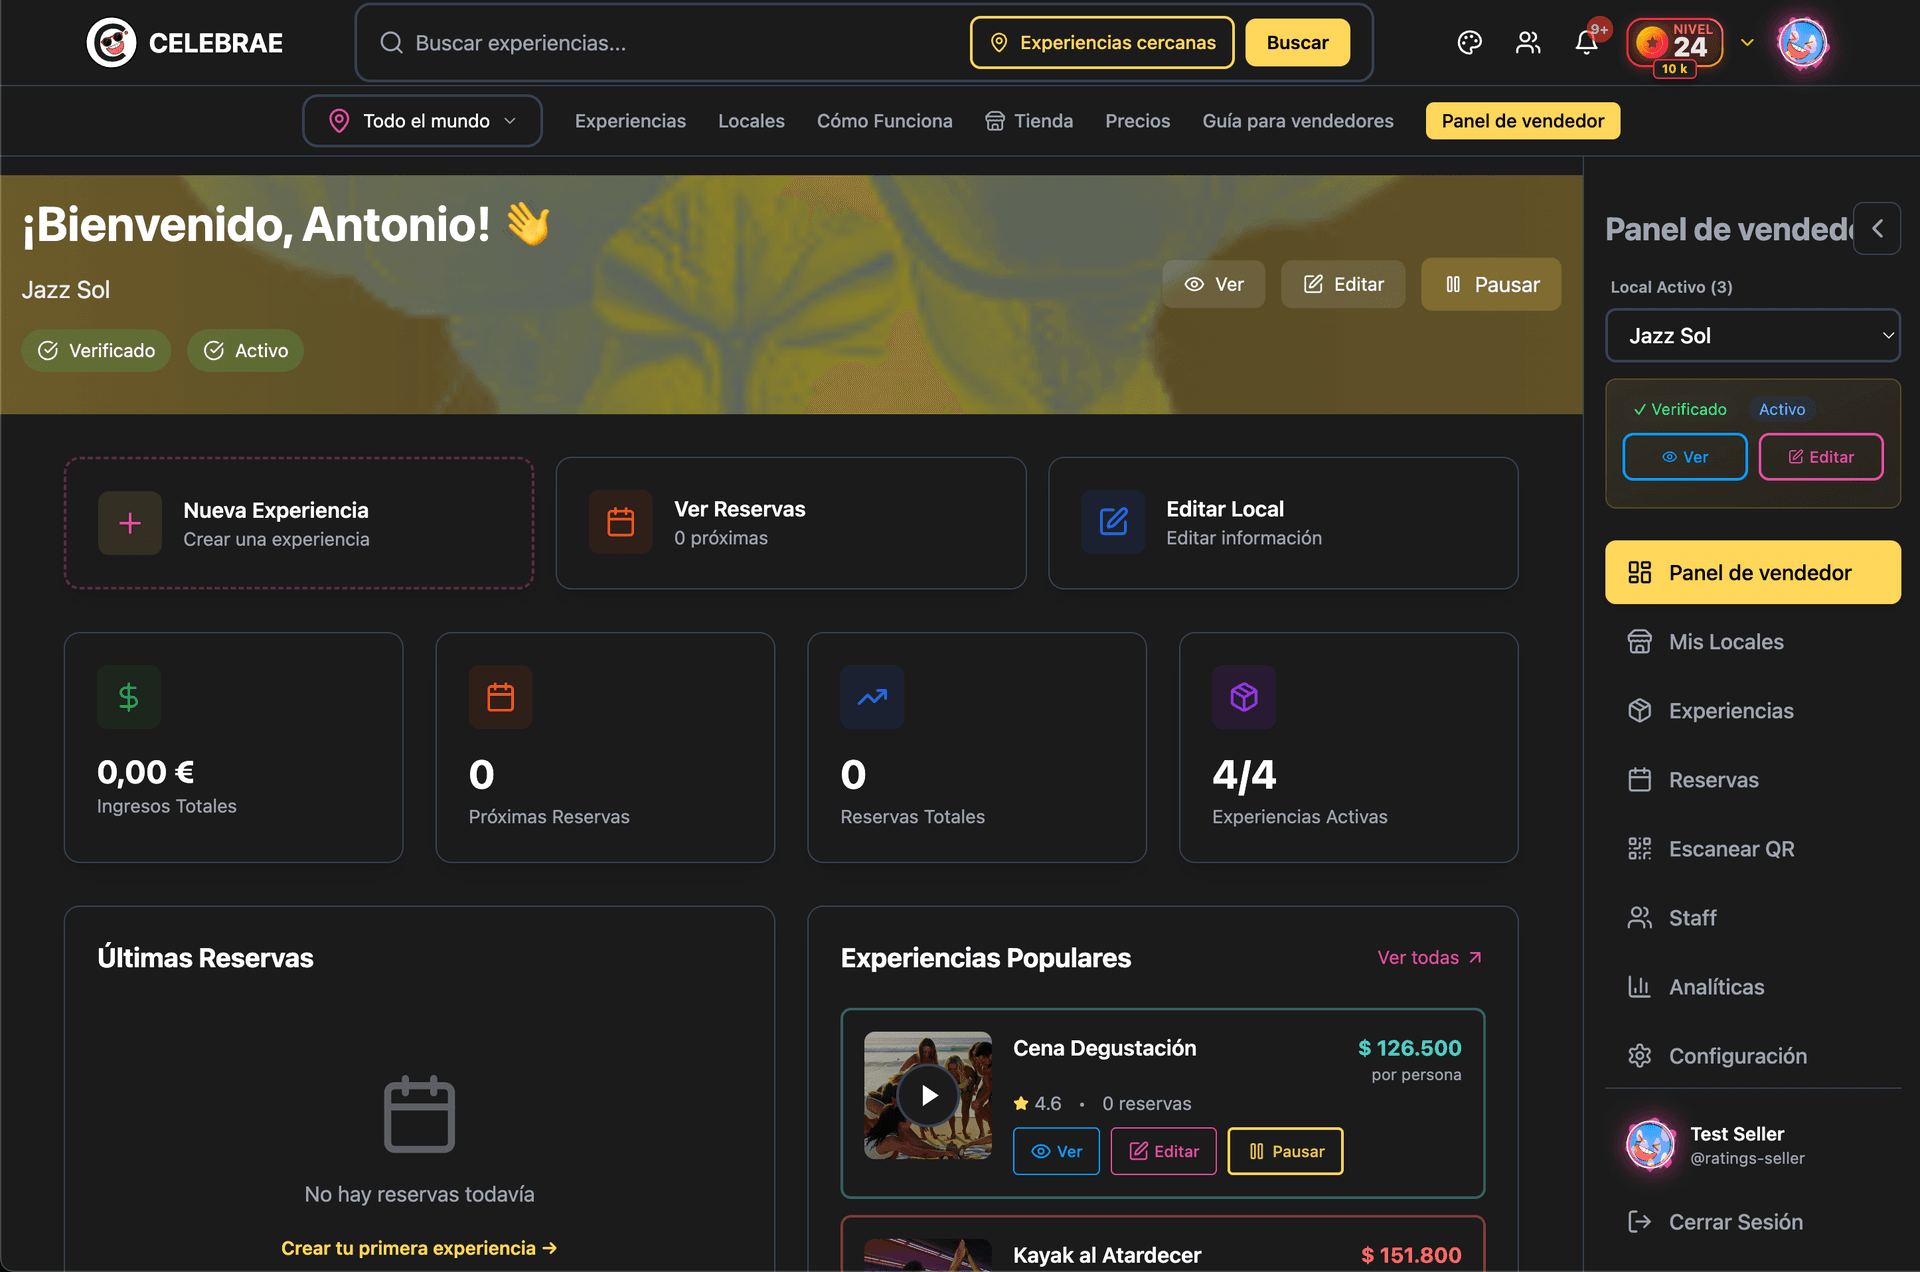Open Tienda in top navigation
The width and height of the screenshot is (1920, 1272).
click(x=1029, y=121)
